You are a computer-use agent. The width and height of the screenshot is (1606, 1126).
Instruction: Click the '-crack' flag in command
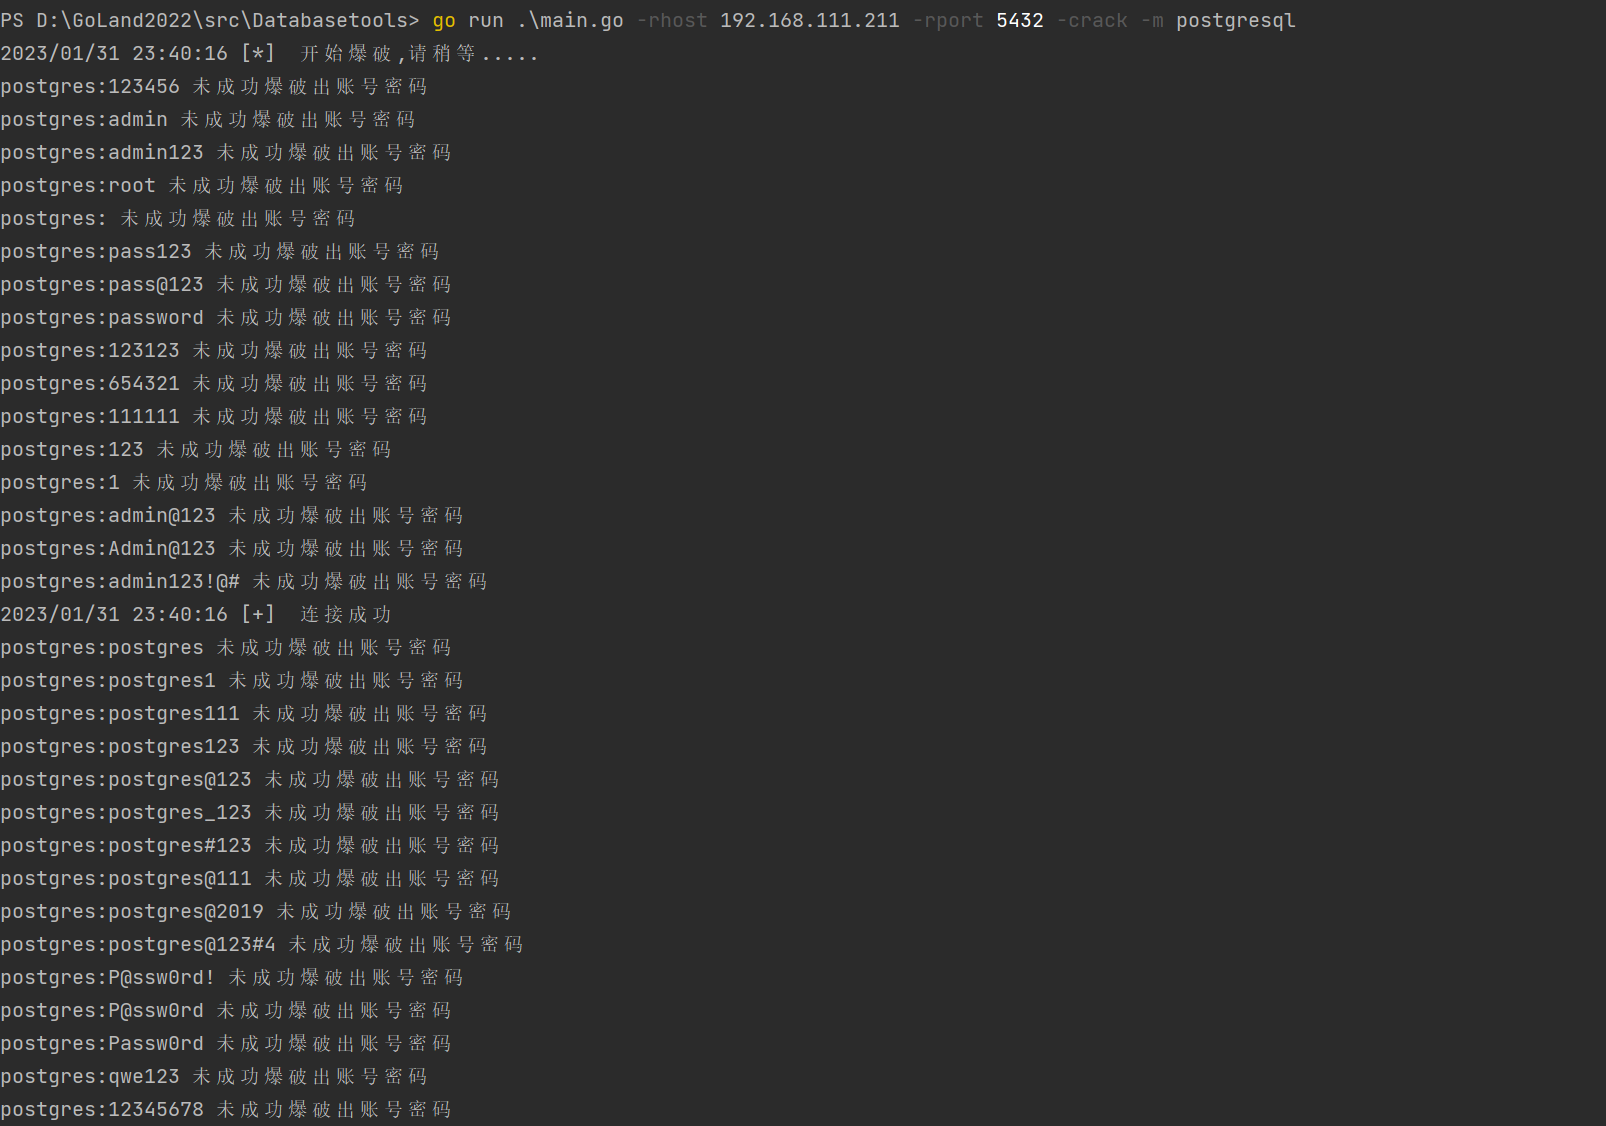[x=1092, y=20]
